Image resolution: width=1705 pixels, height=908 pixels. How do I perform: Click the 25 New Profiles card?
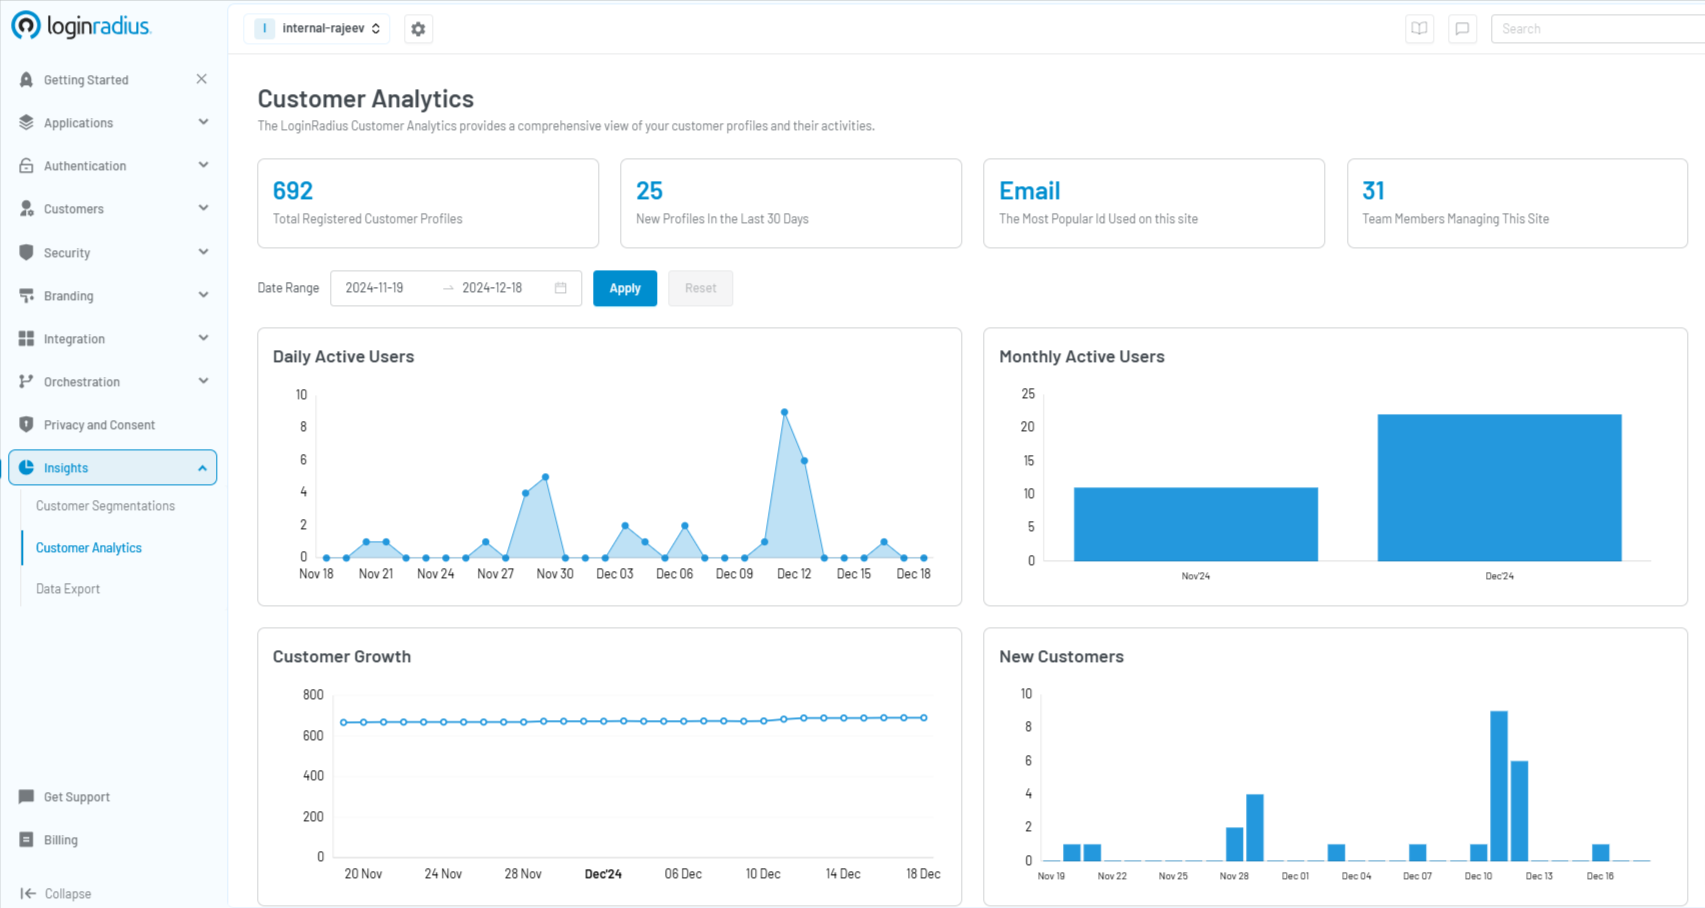(x=791, y=203)
